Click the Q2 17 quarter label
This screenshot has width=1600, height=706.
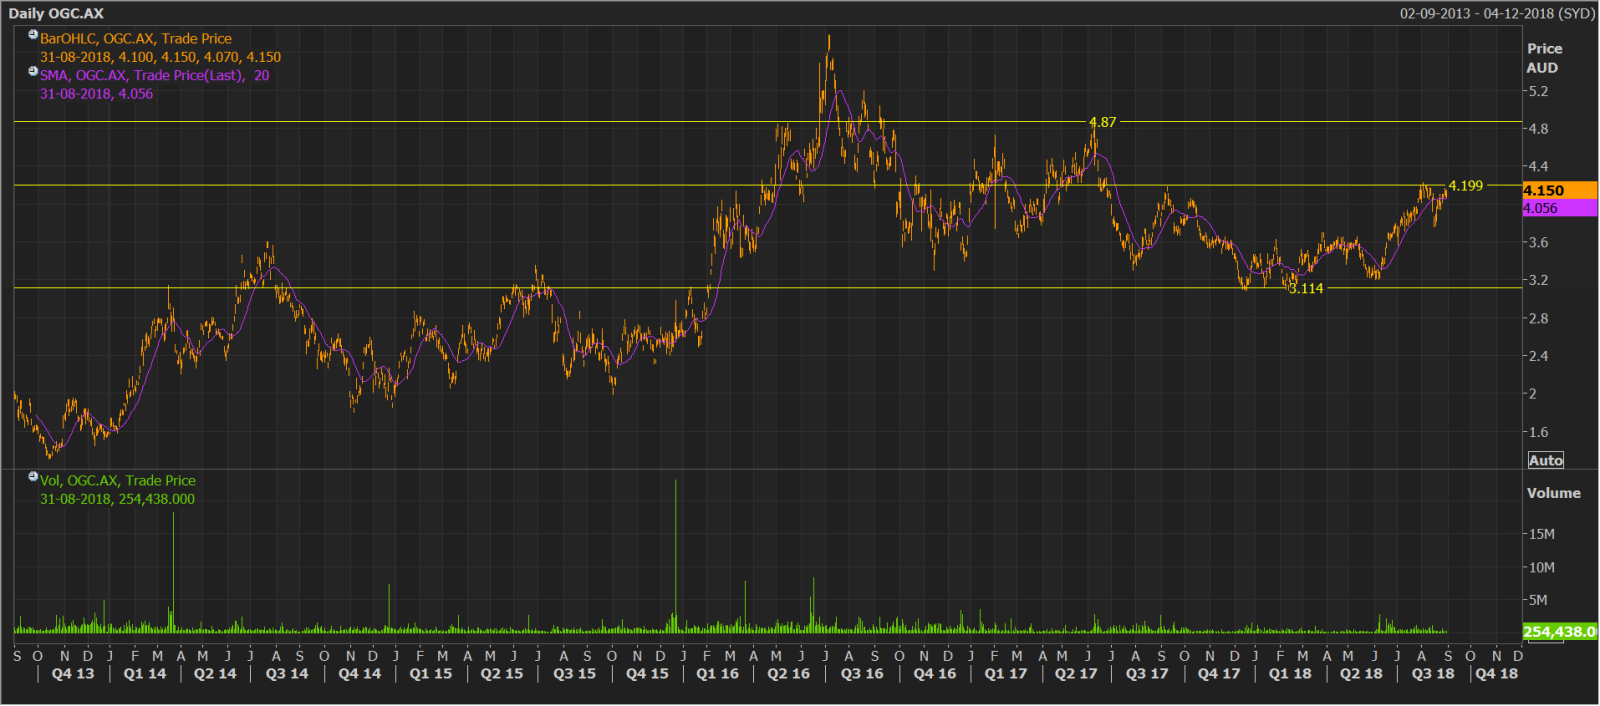(x=1076, y=674)
